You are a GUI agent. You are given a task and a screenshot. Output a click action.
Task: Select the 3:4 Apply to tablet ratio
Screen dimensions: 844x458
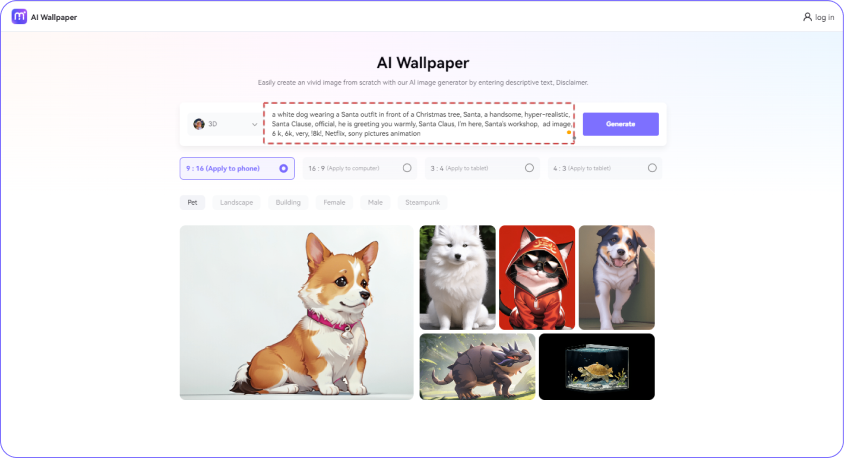pos(482,168)
